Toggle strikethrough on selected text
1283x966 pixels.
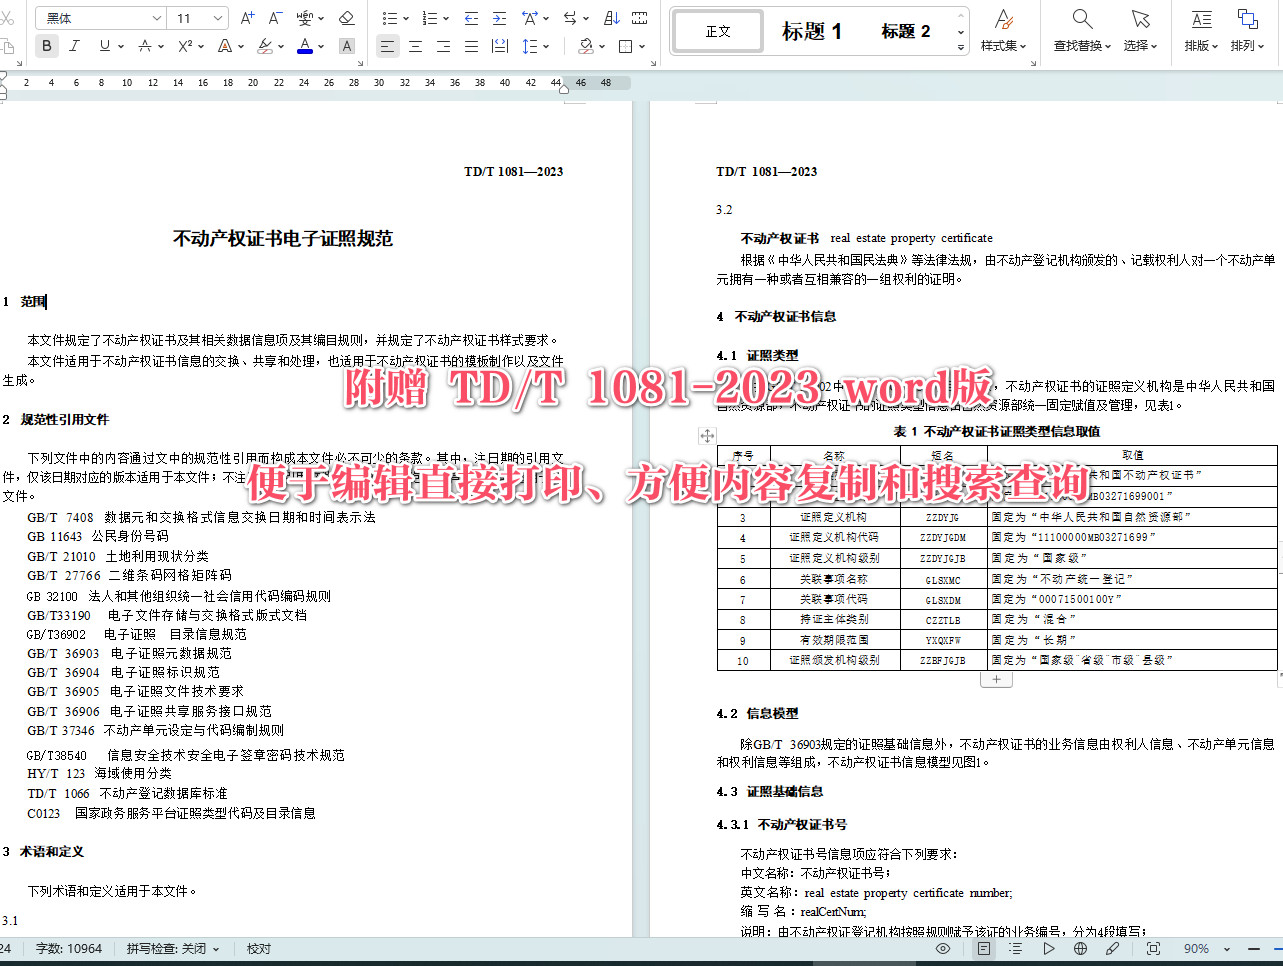145,45
